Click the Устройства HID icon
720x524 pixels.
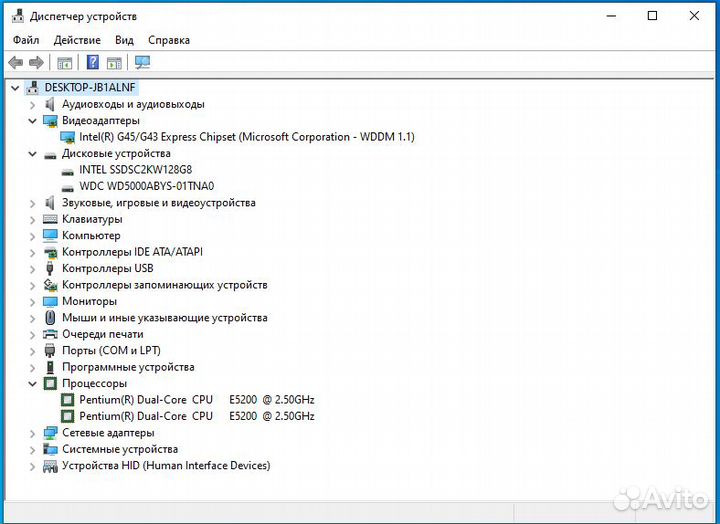pyautogui.click(x=50, y=466)
